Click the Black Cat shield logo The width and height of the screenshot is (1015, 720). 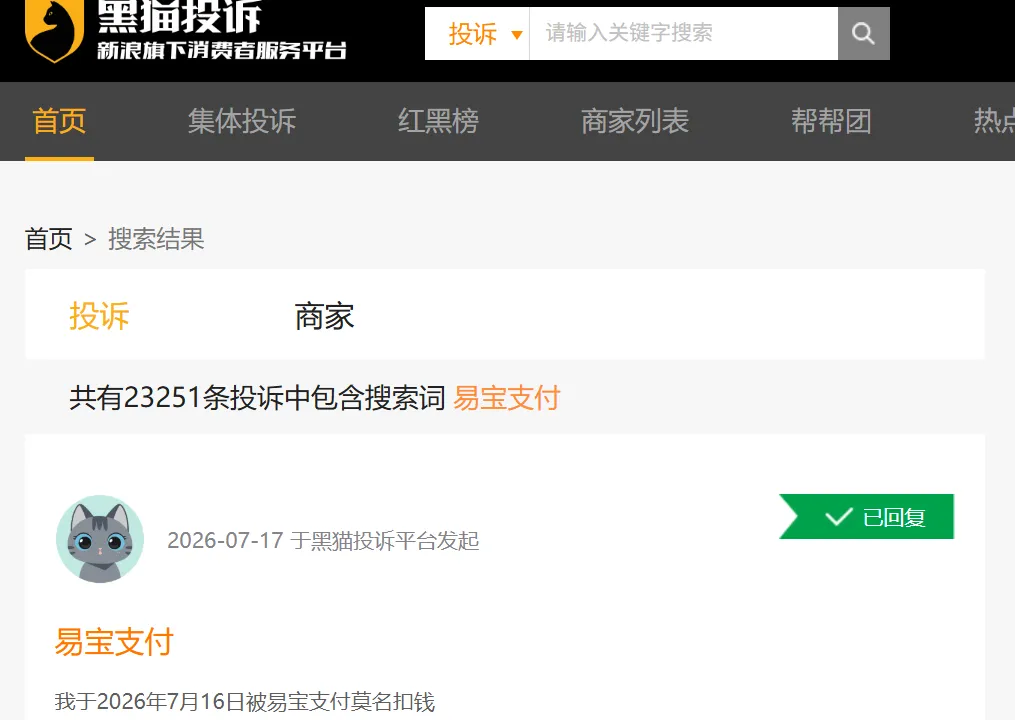[x=54, y=30]
